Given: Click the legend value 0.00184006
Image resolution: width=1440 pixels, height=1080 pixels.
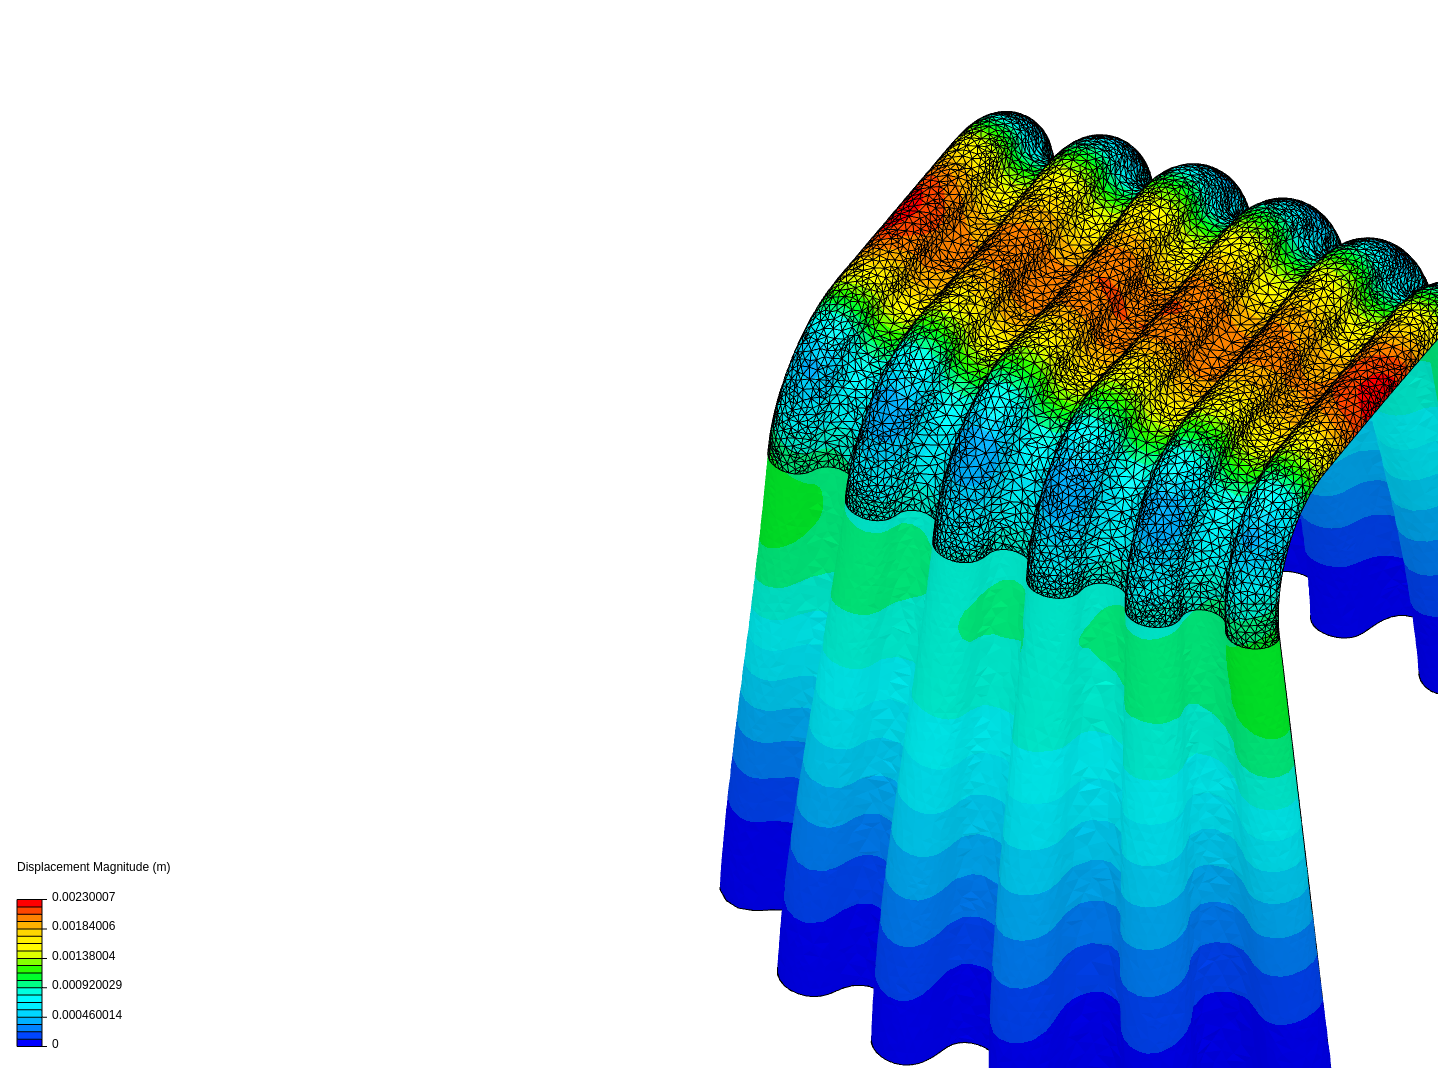Looking at the screenshot, I should (83, 926).
